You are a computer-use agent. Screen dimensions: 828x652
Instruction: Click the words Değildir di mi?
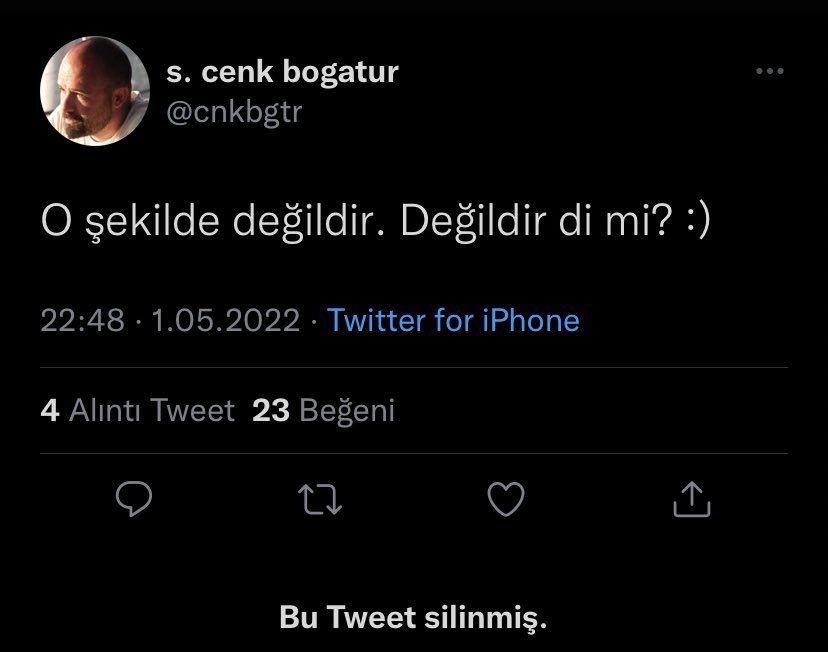tap(537, 220)
